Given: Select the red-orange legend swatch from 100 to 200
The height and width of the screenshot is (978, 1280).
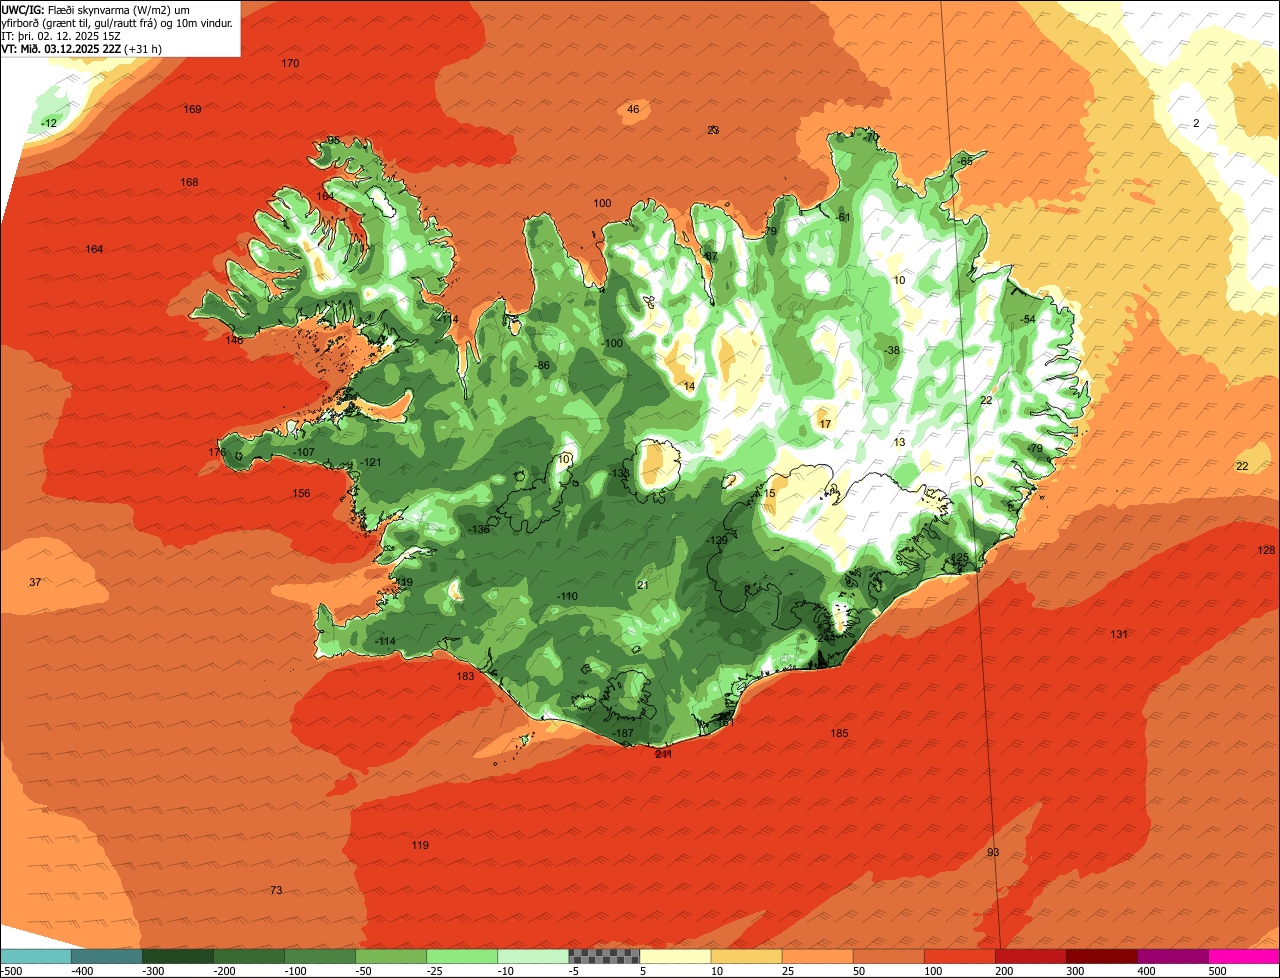Looking at the screenshot, I should click(x=959, y=955).
